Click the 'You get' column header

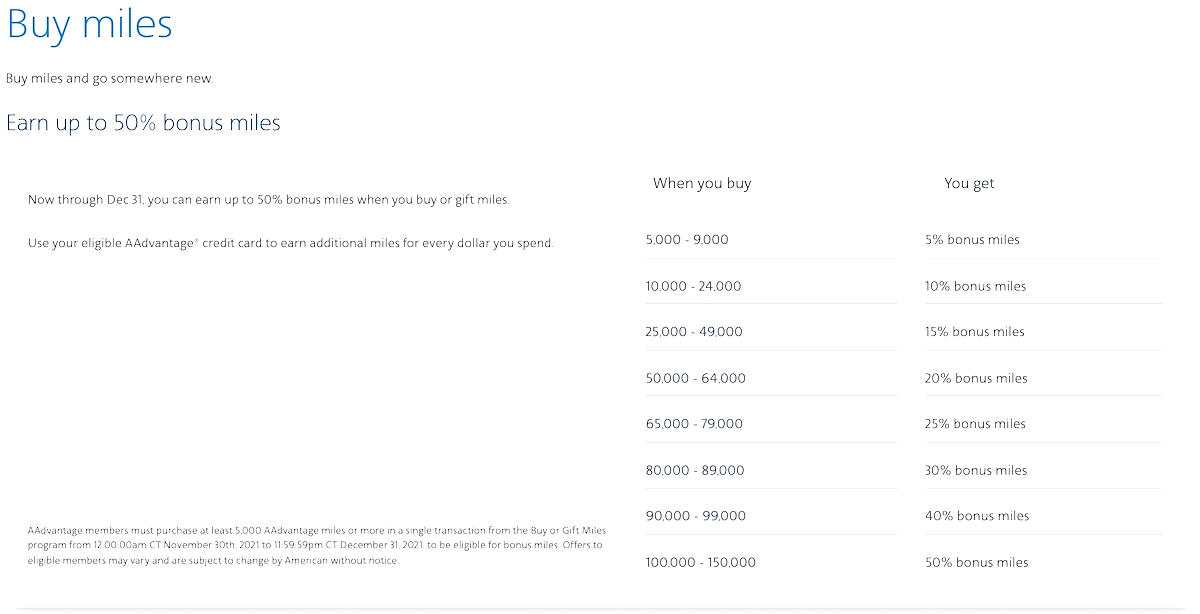[x=969, y=183]
